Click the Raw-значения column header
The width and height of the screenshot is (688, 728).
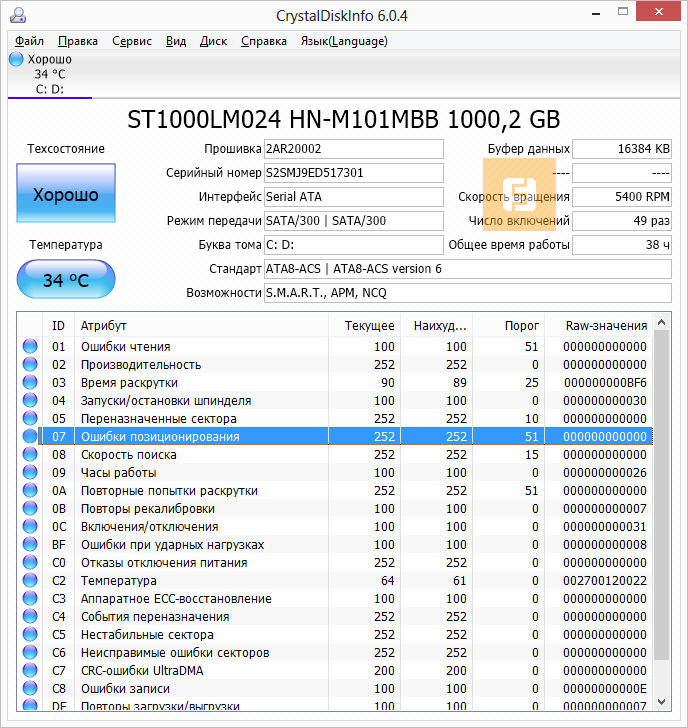click(x=599, y=325)
